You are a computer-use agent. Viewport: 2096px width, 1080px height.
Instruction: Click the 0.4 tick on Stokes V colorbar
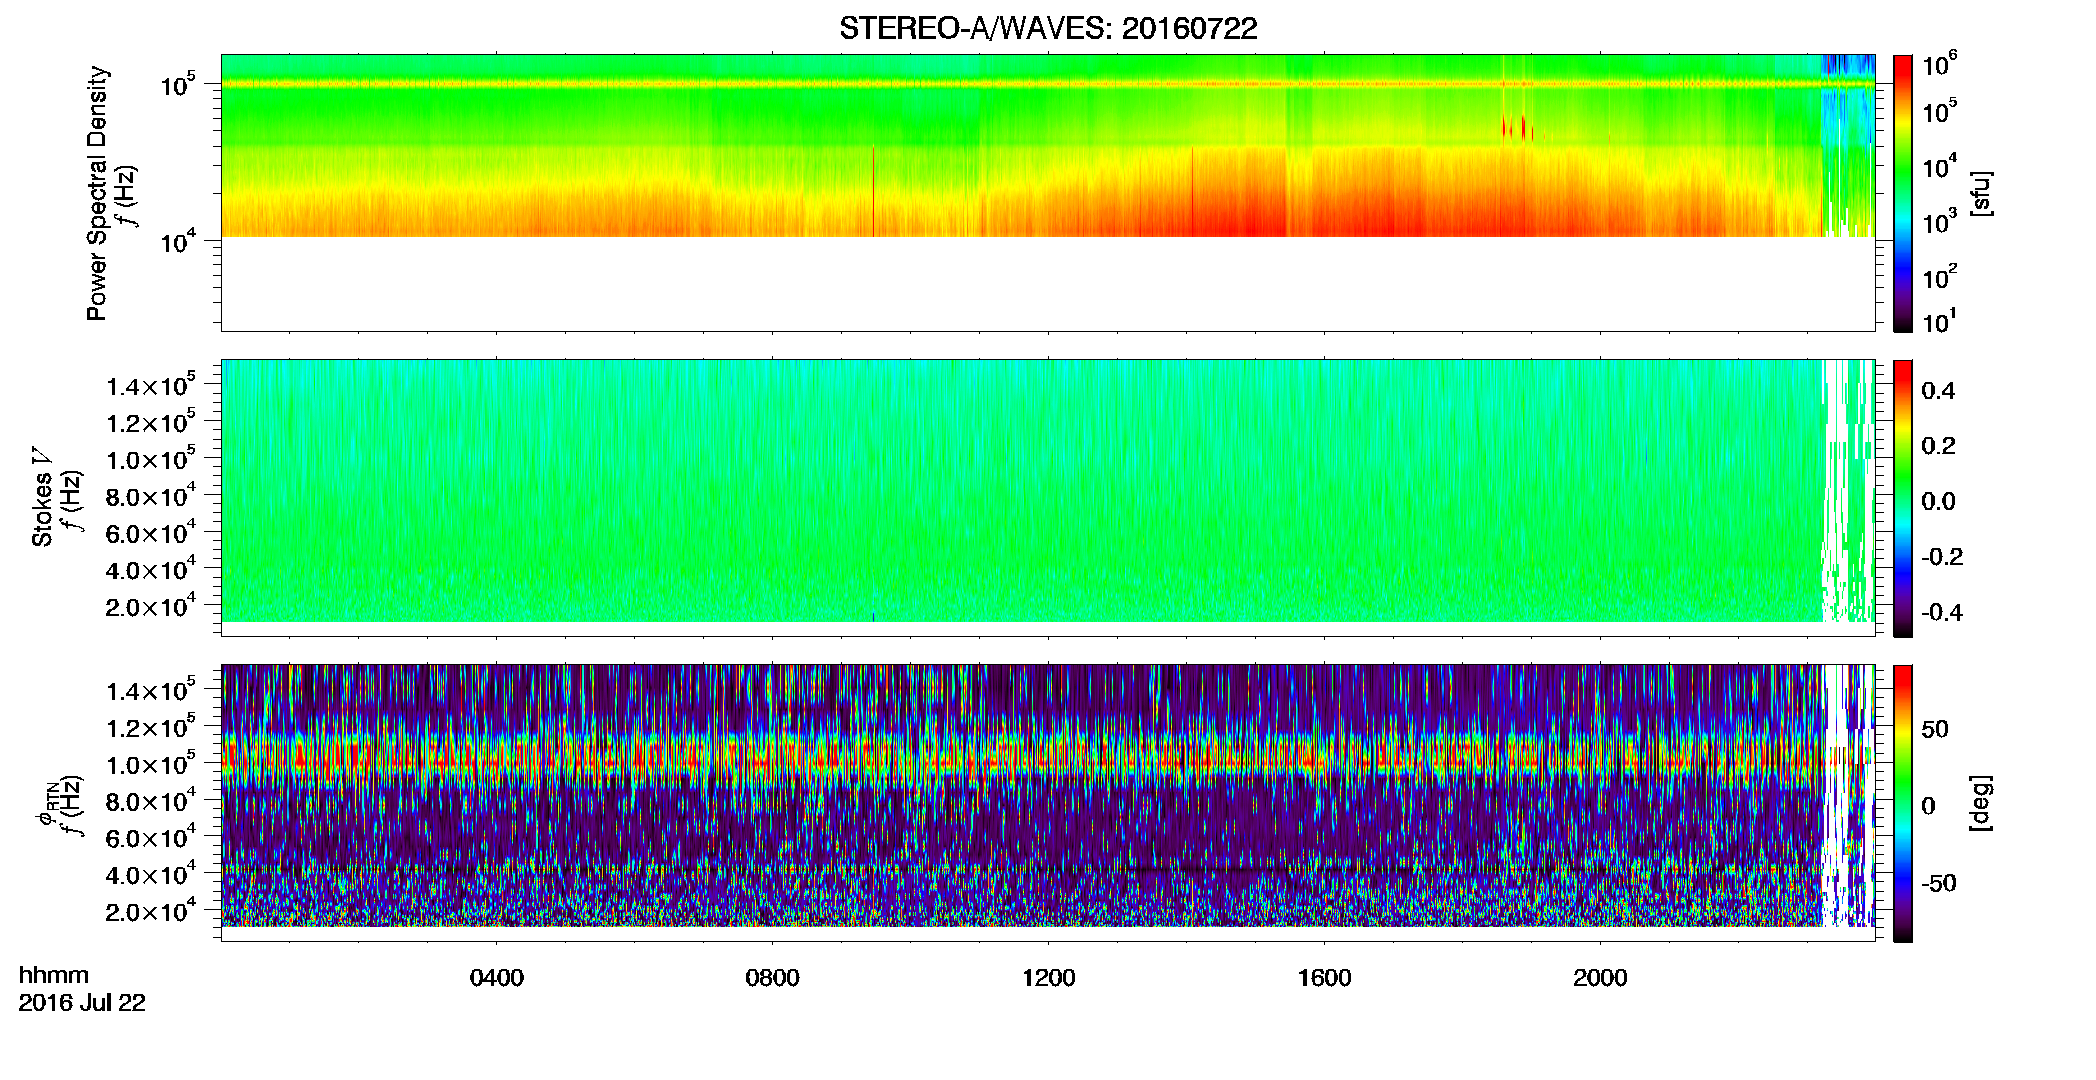coord(1938,391)
